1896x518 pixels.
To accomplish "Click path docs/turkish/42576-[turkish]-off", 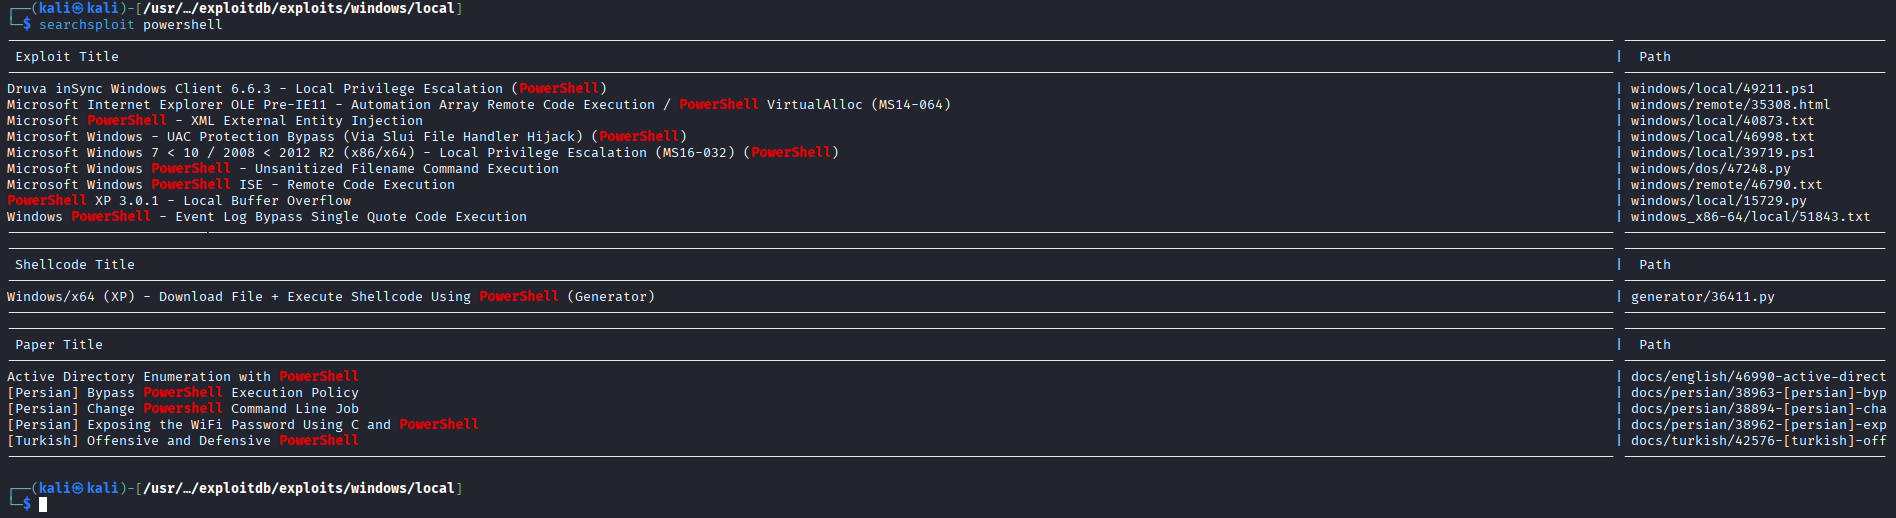I will 1758,441.
